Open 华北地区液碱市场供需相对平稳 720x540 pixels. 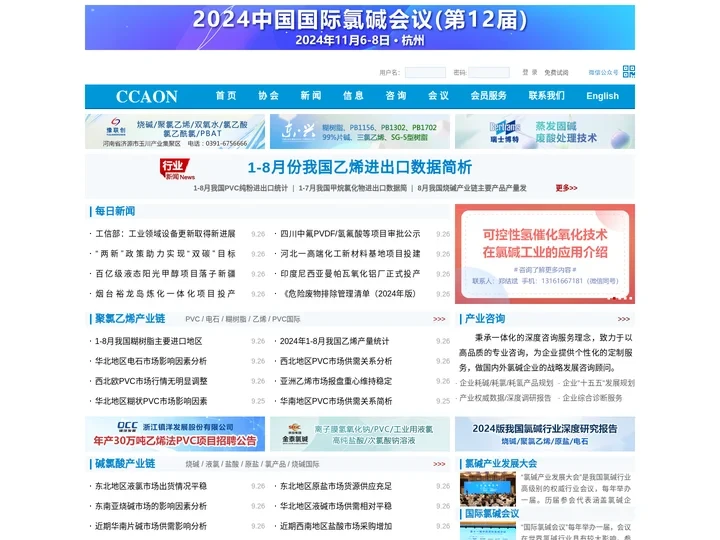(336, 506)
